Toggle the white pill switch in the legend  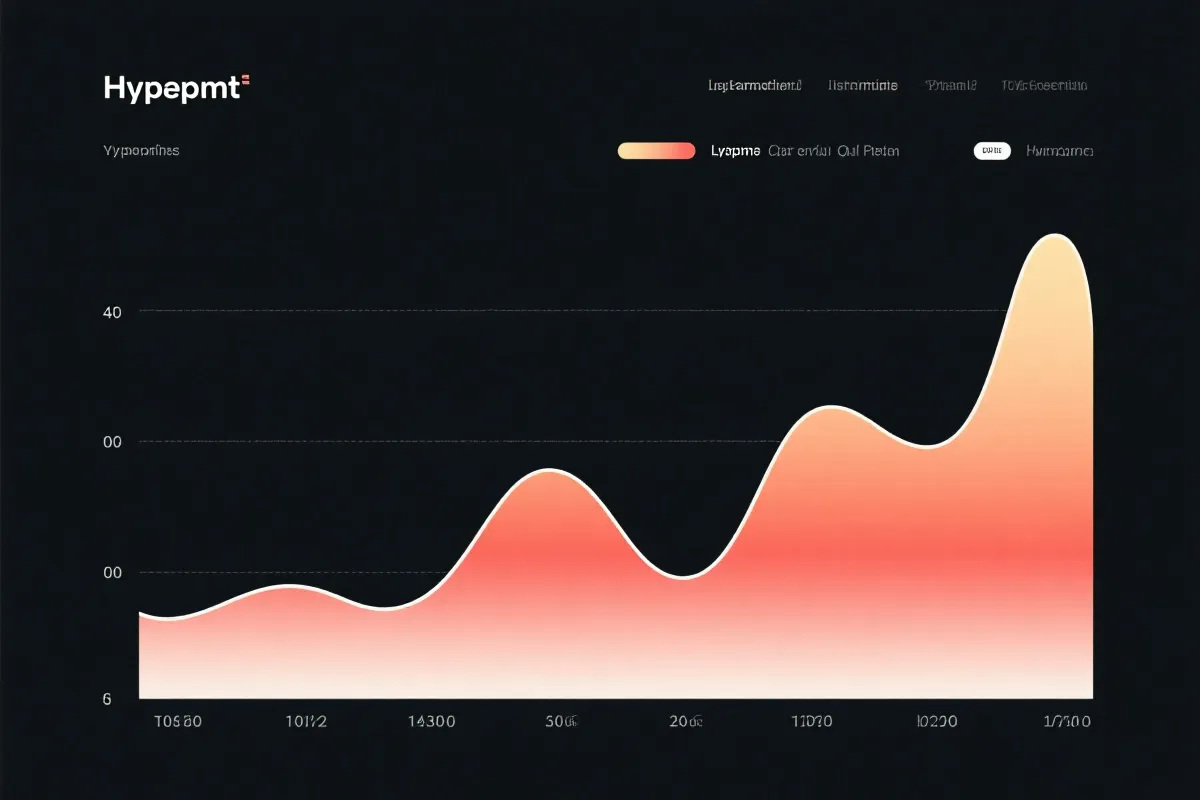(992, 151)
